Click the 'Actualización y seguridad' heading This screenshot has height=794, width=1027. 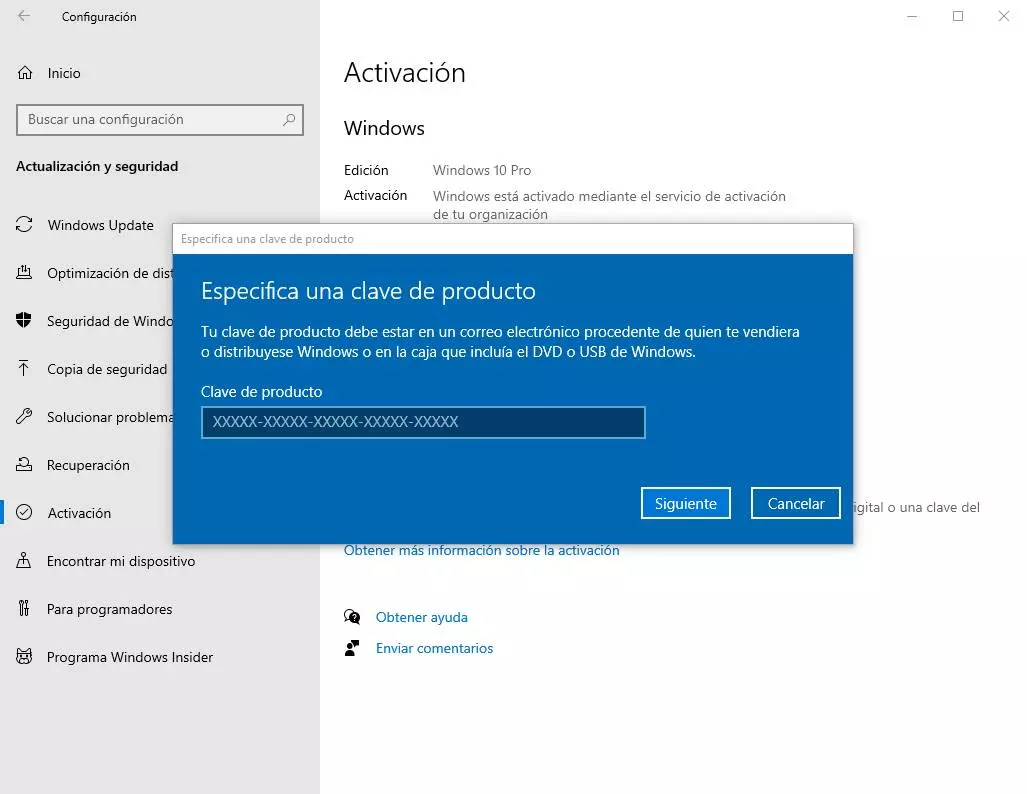tap(97, 166)
